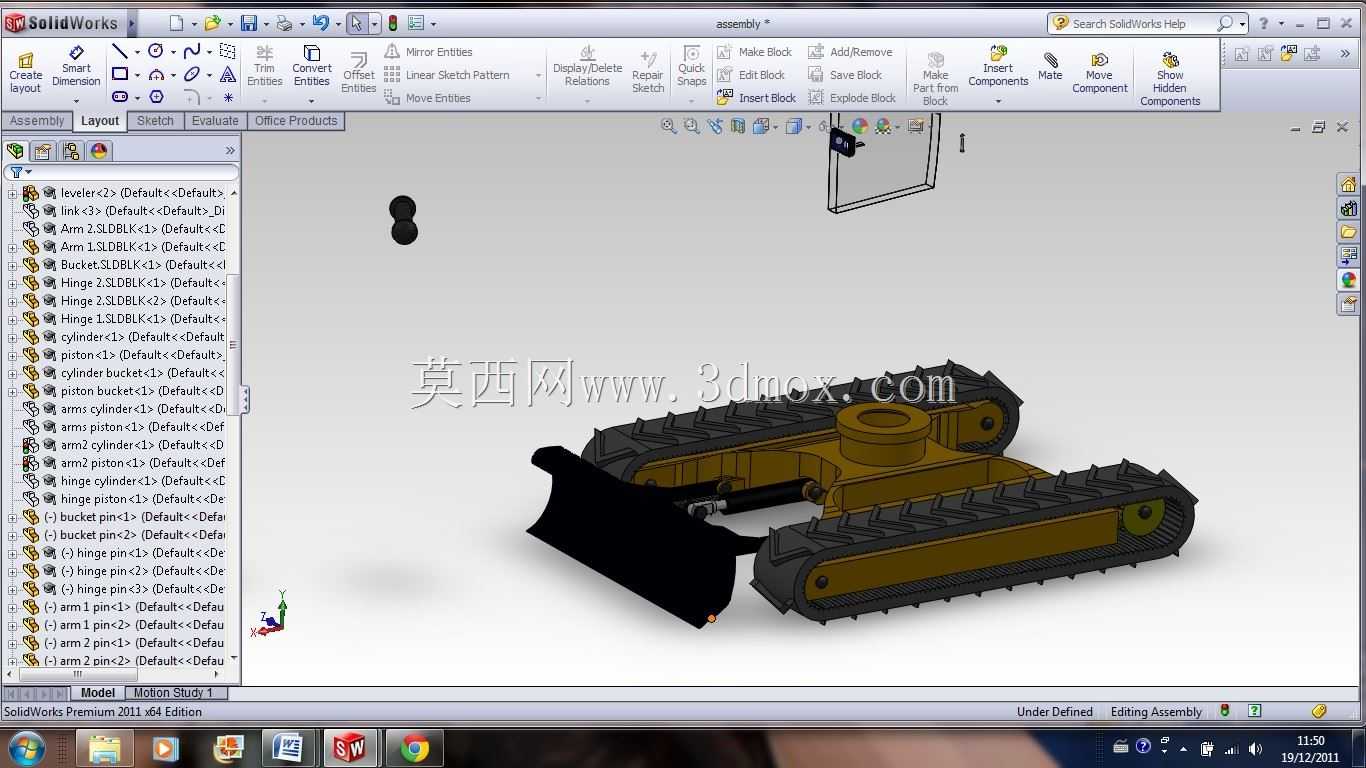This screenshot has height=768, width=1366.
Task: Select the Corner Rectangle tool
Action: (120, 74)
